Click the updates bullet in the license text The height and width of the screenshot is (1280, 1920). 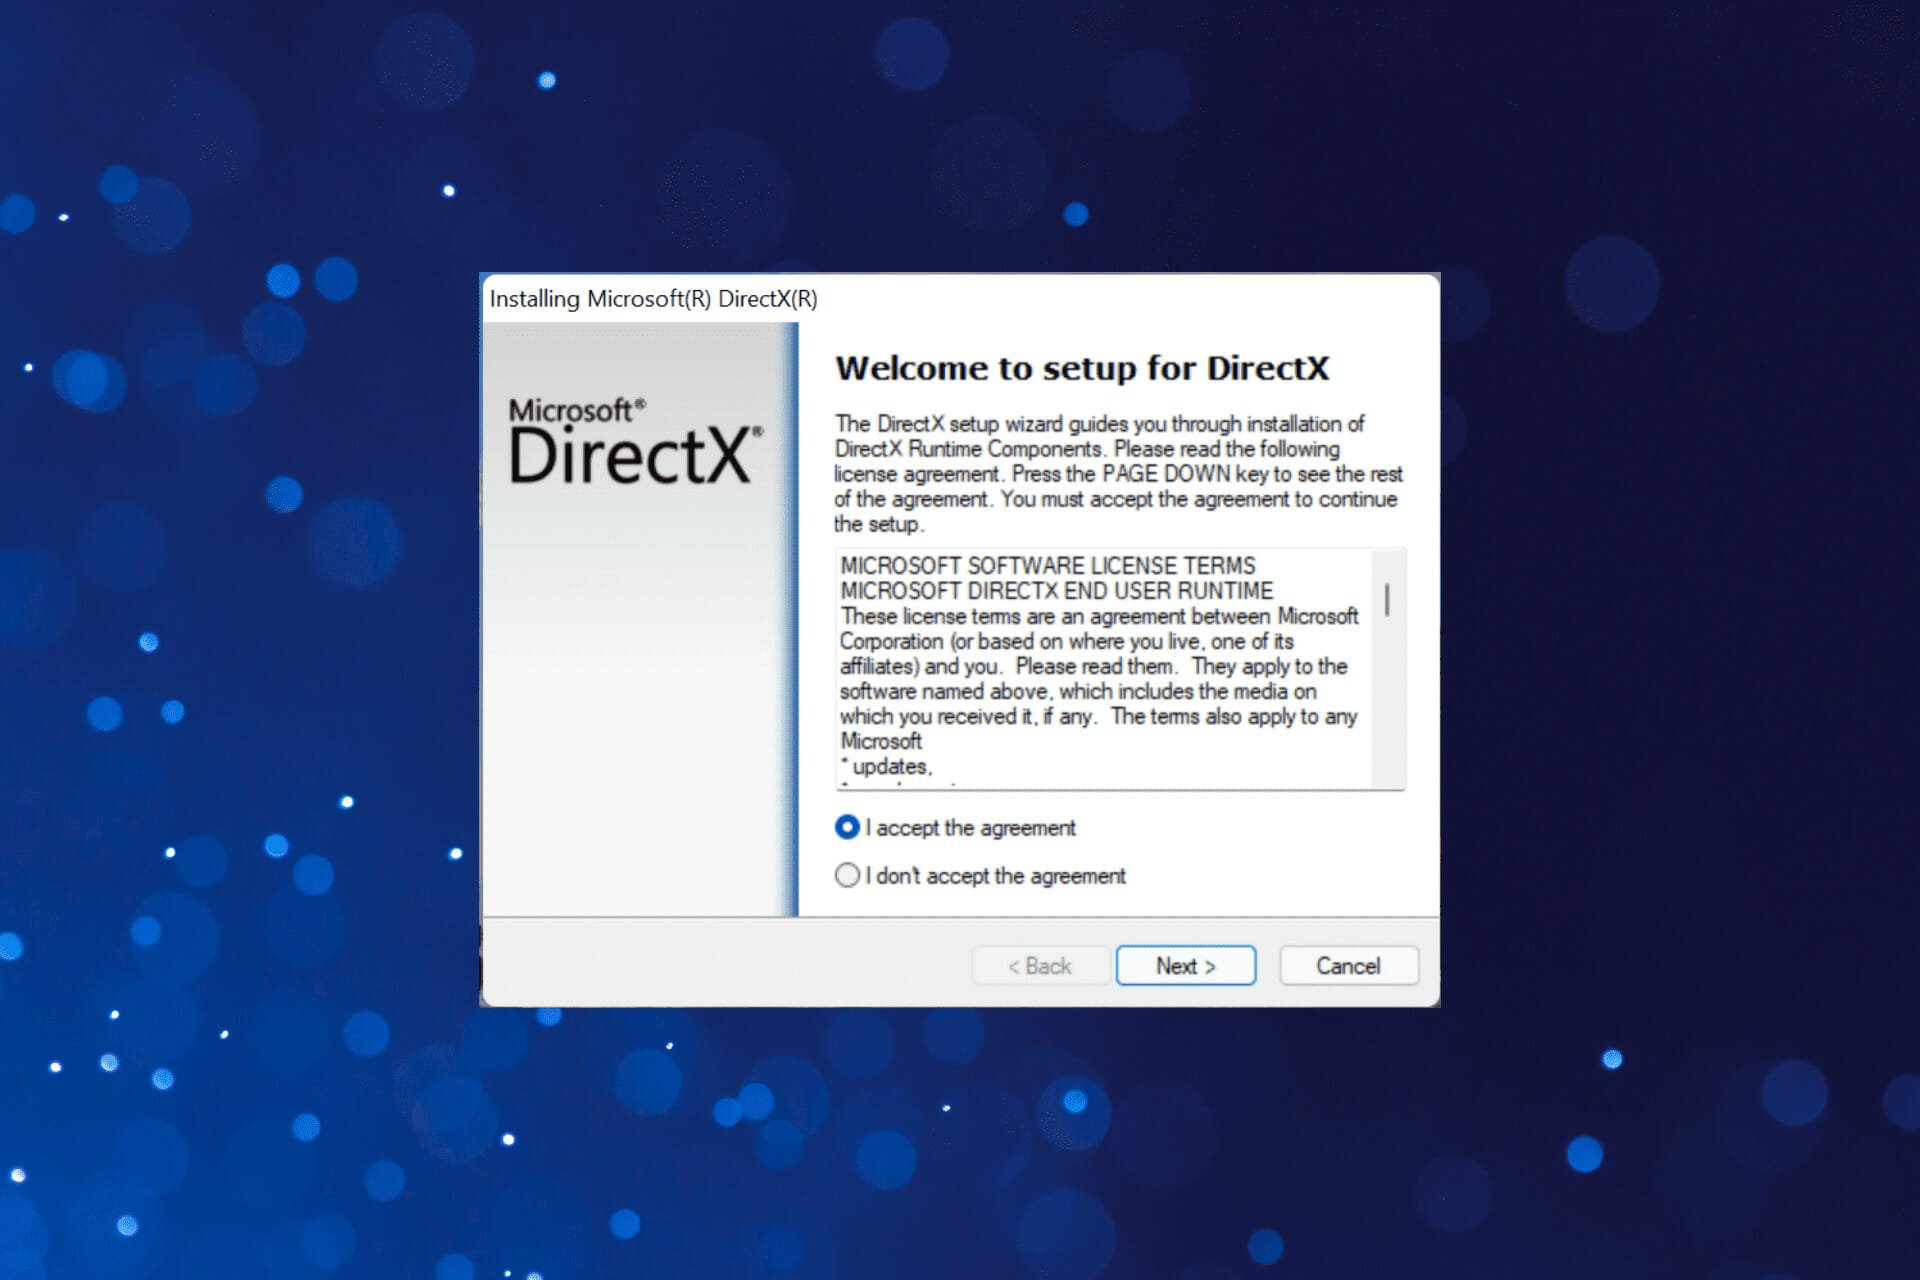click(884, 768)
